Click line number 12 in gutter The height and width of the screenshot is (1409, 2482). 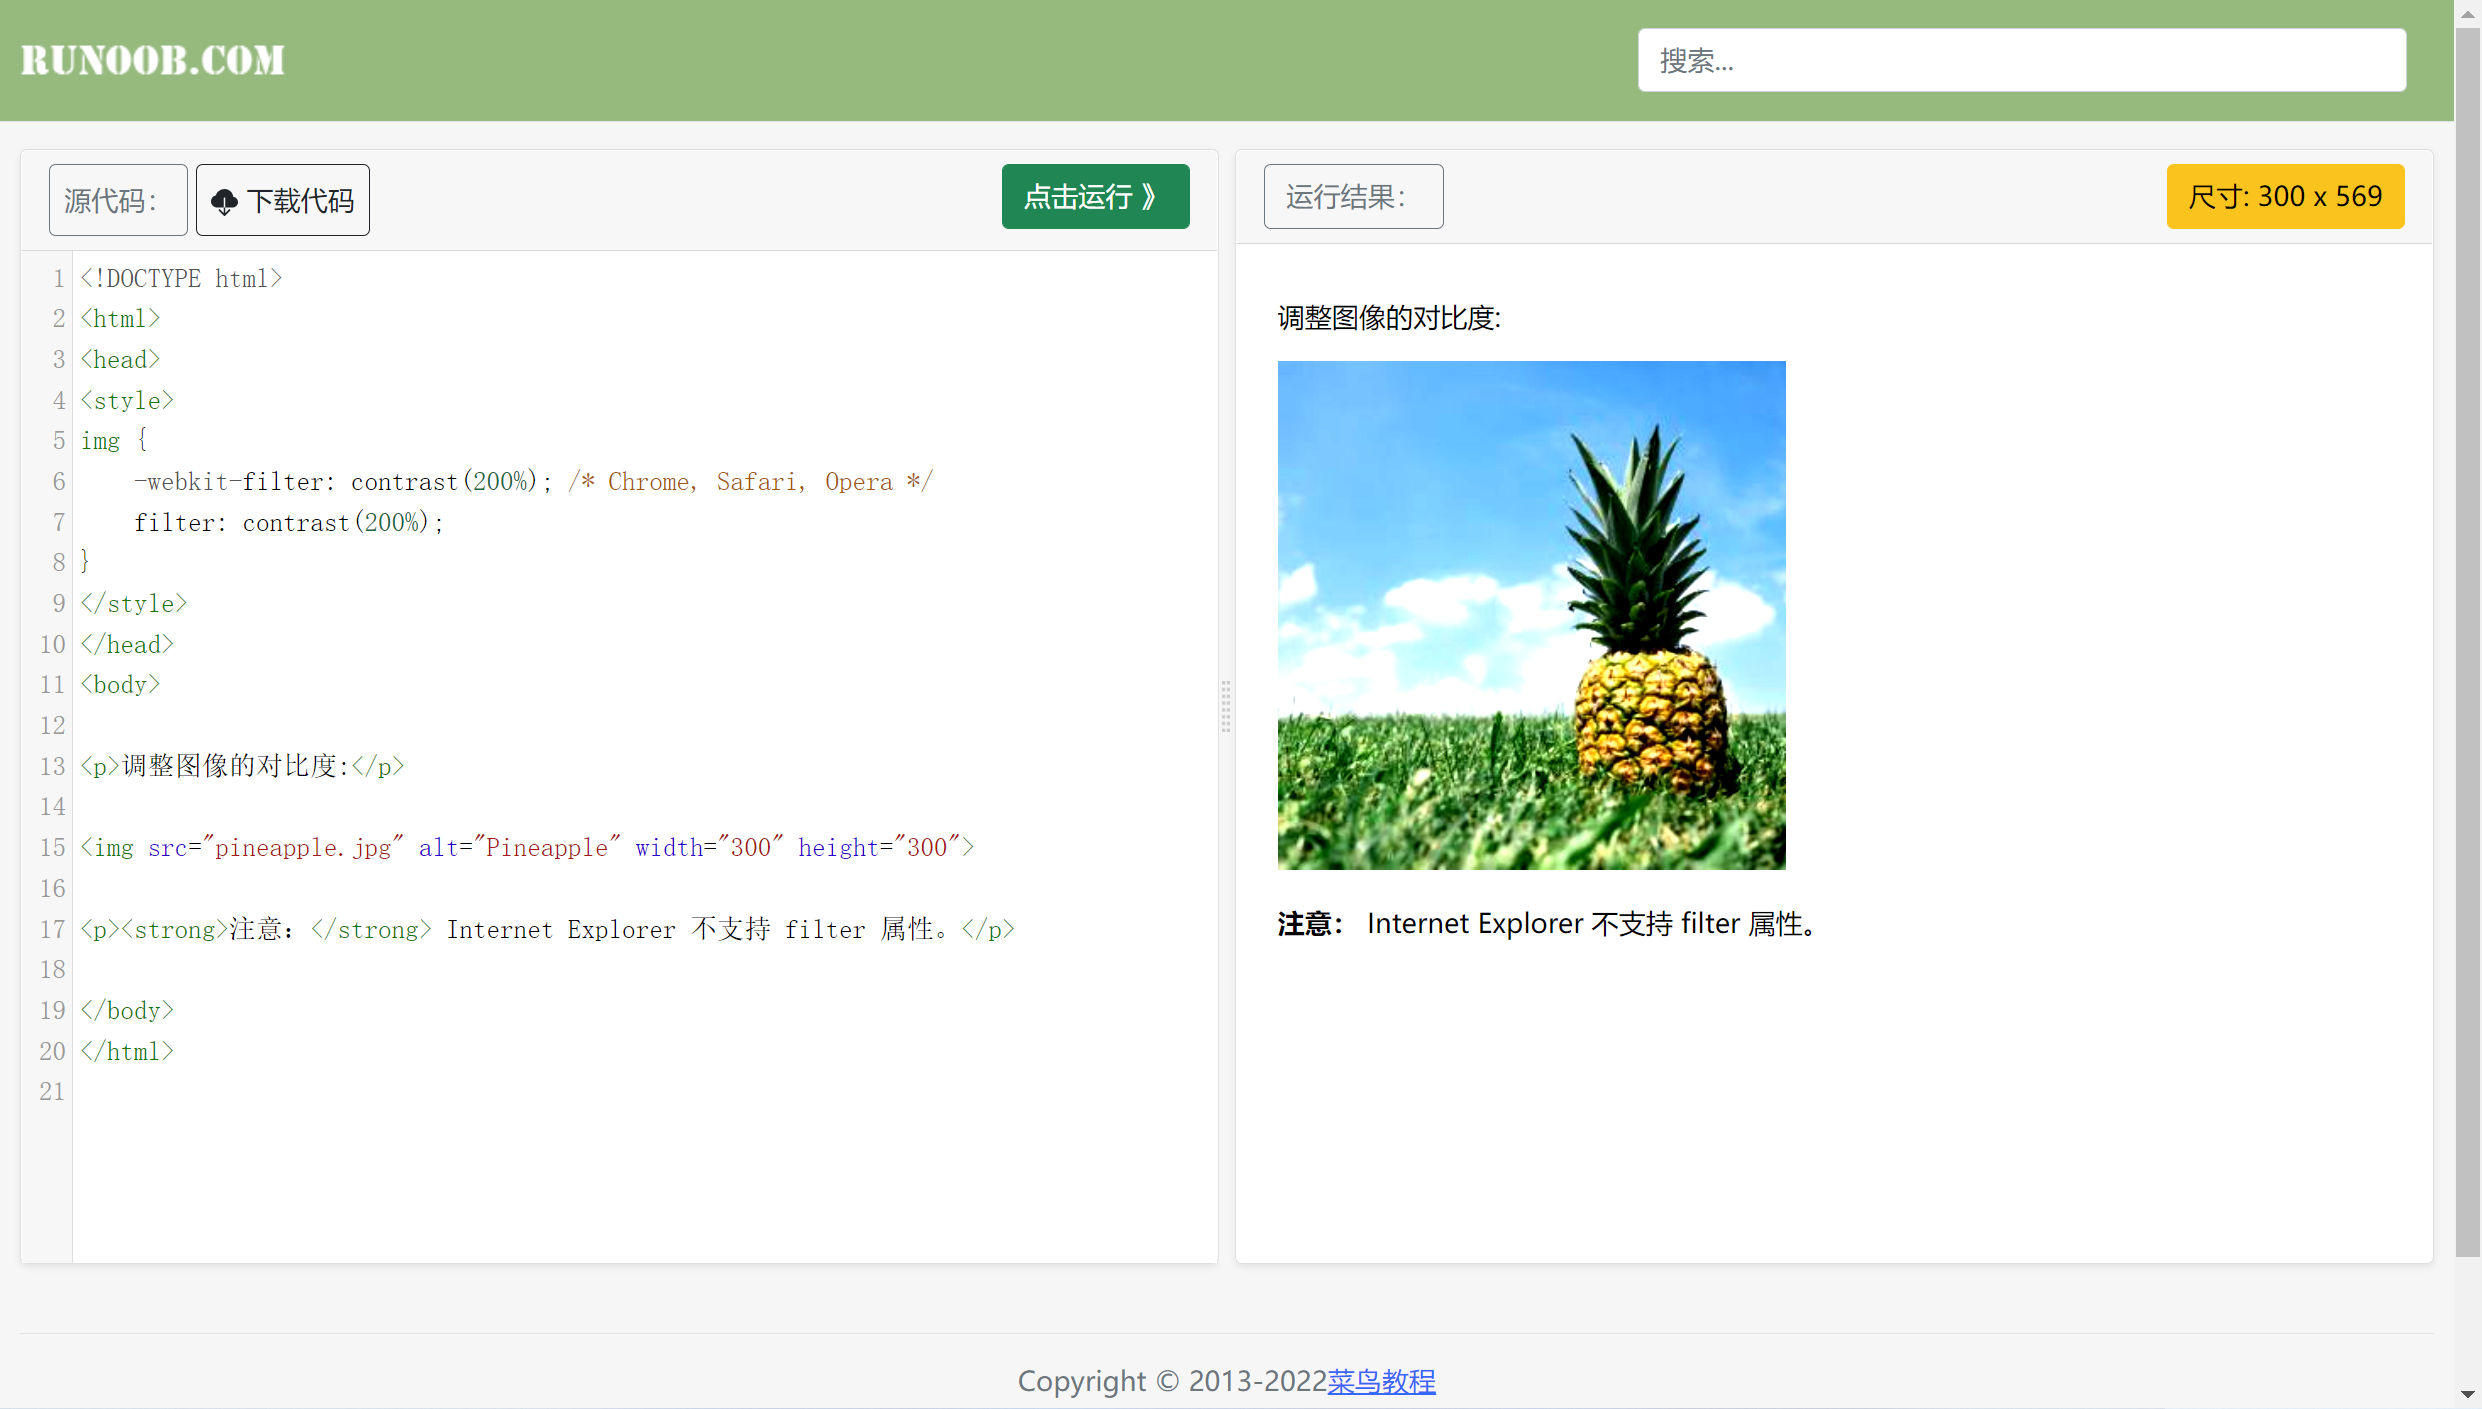click(x=52, y=725)
